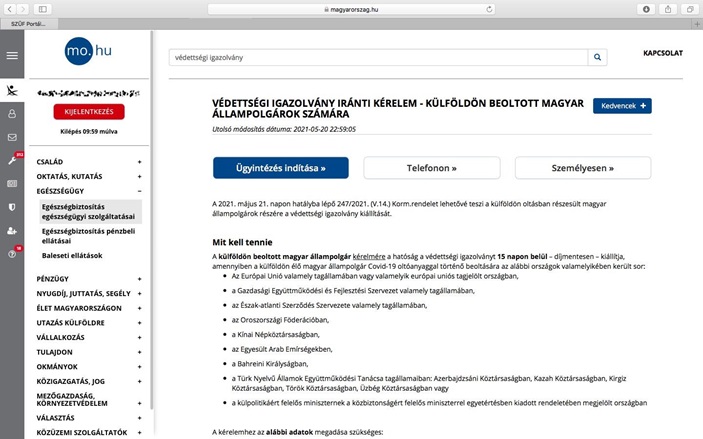Viewport: 703px width, 439px height.
Task: Open the help question mark icon
Action: pyautogui.click(x=12, y=254)
